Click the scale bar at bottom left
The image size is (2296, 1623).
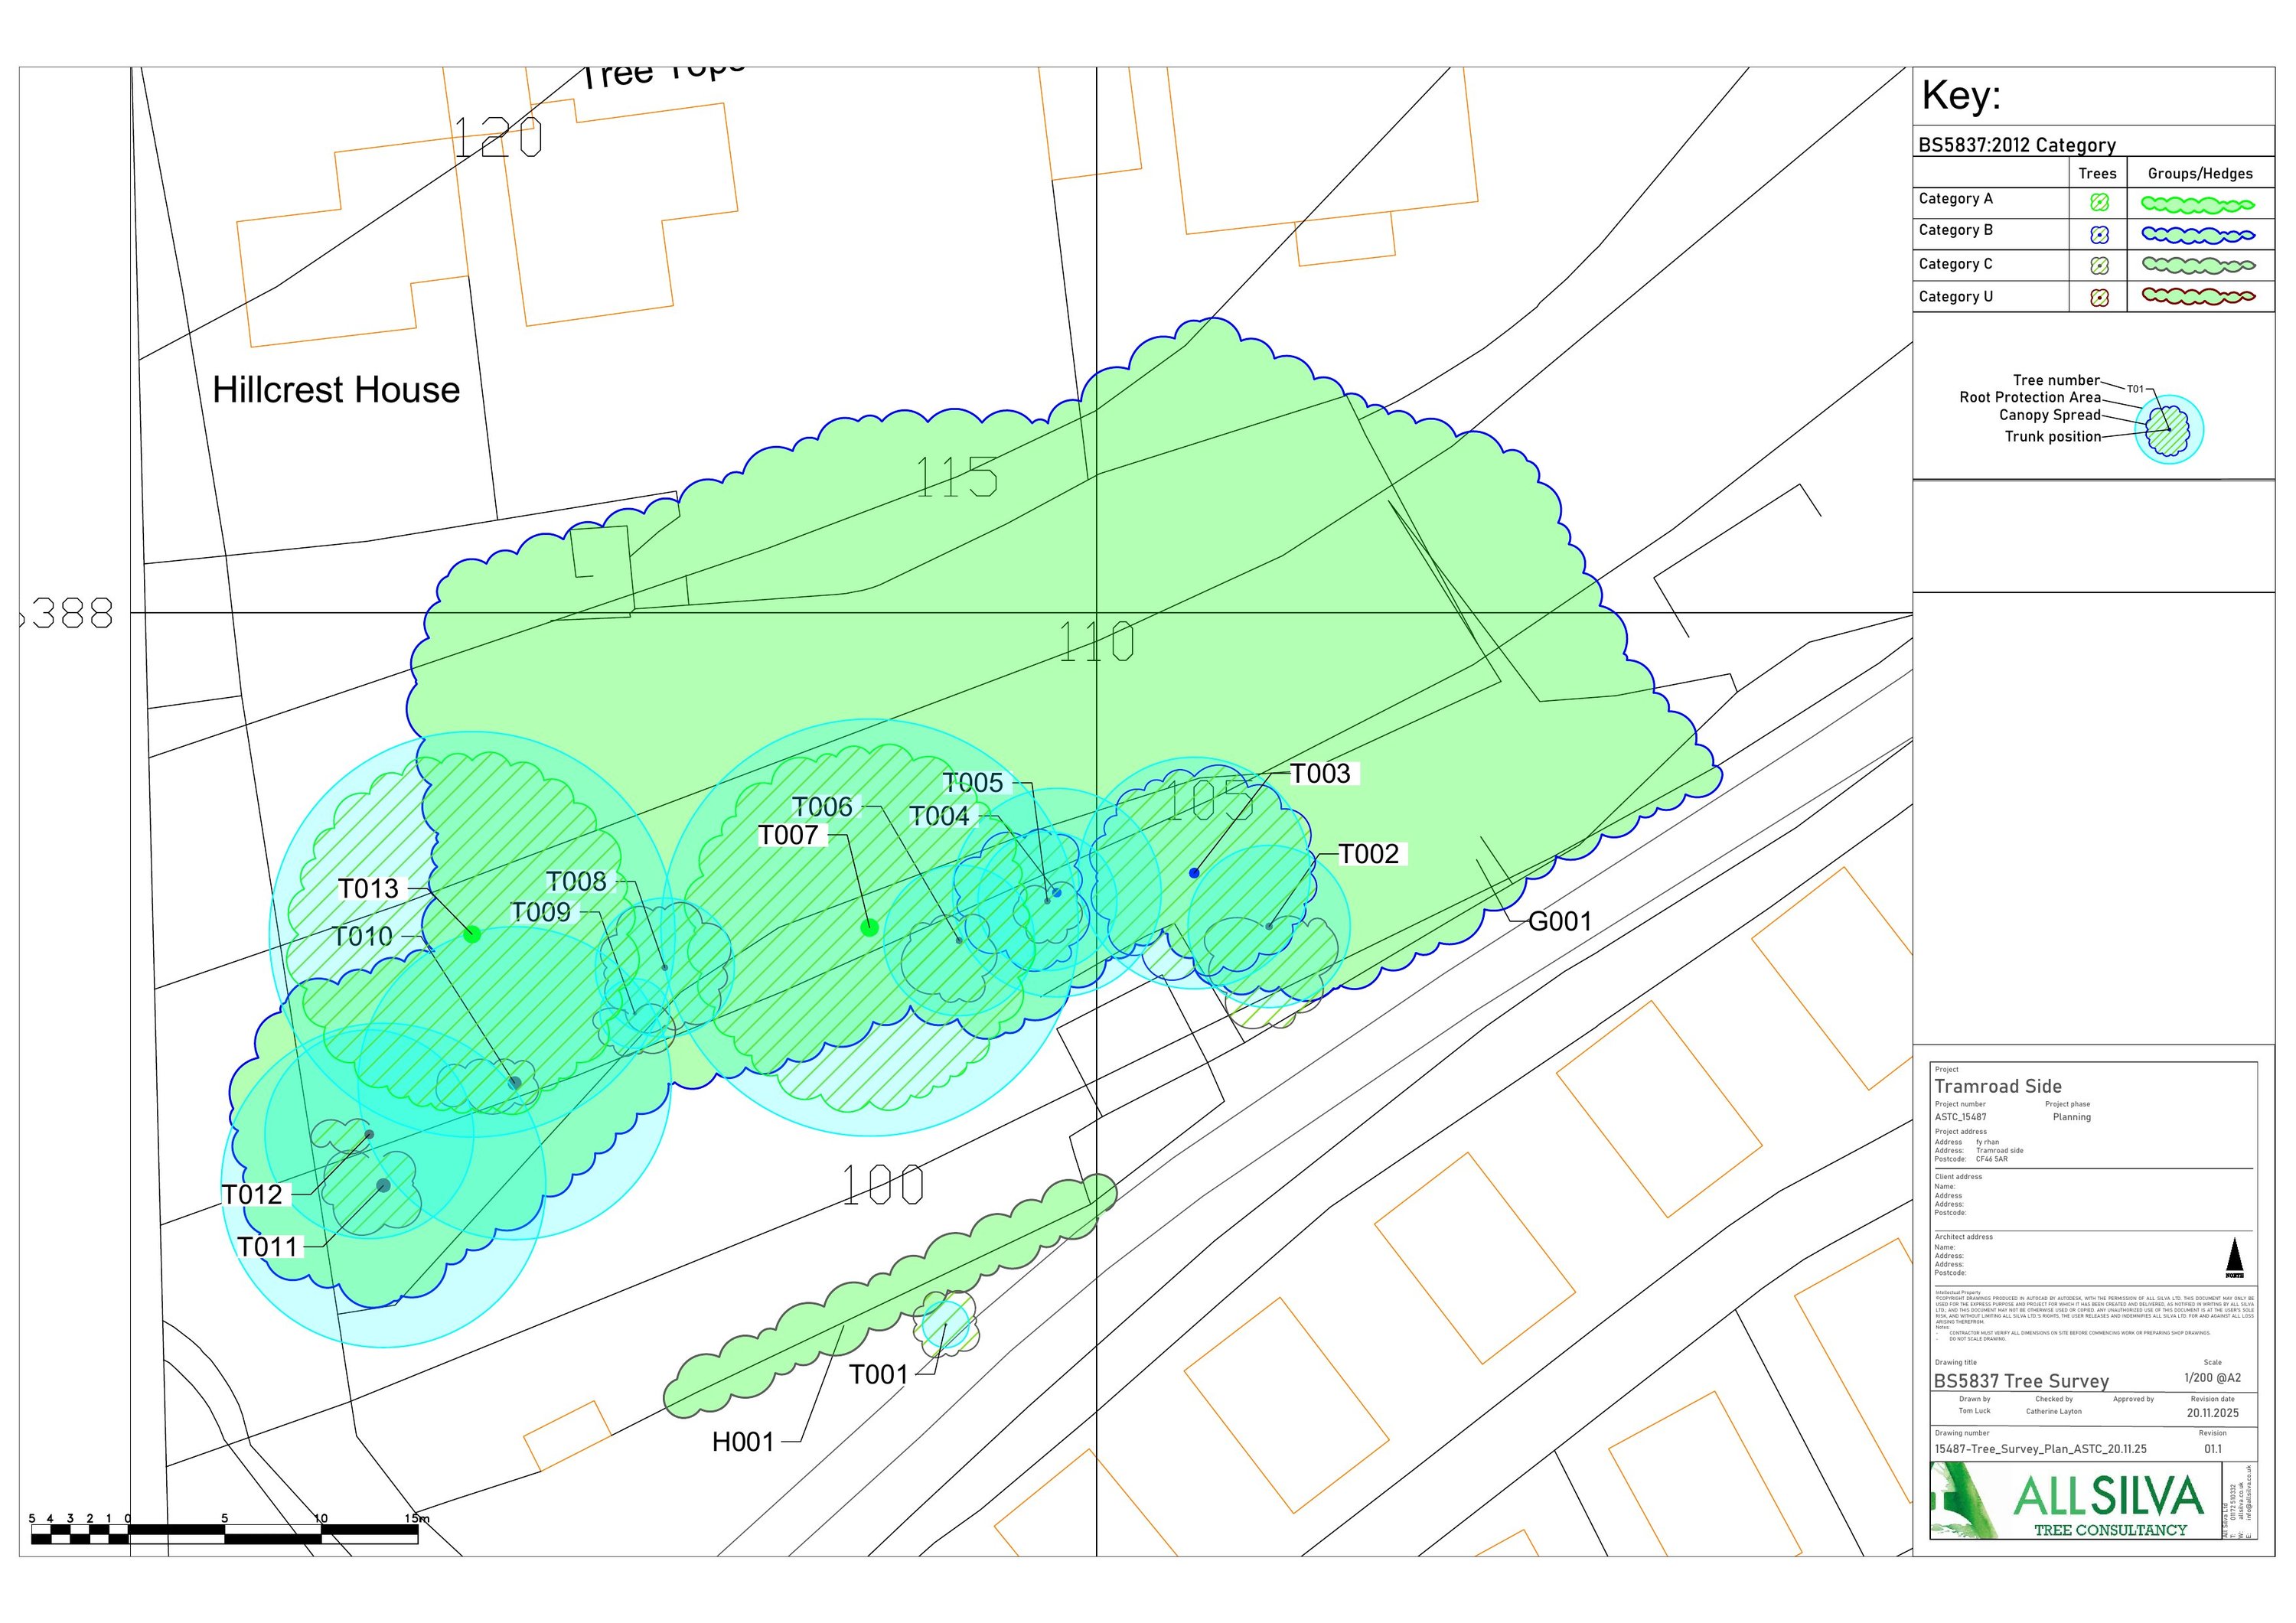point(224,1533)
